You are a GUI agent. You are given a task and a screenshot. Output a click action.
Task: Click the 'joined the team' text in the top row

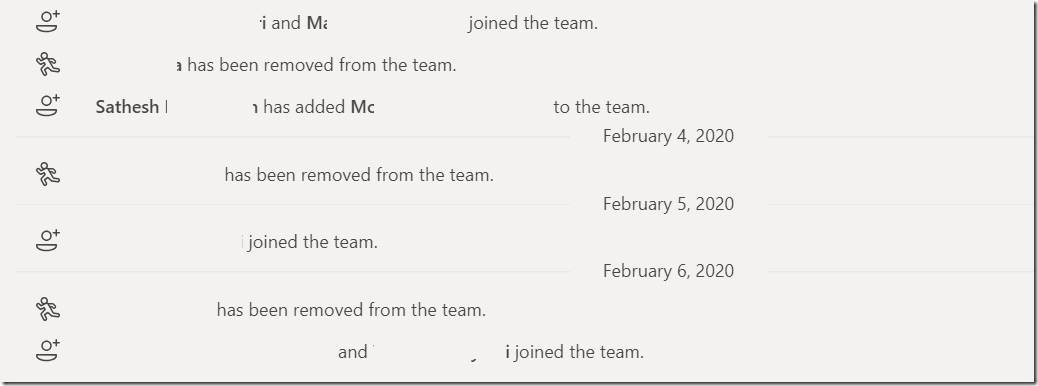click(533, 23)
